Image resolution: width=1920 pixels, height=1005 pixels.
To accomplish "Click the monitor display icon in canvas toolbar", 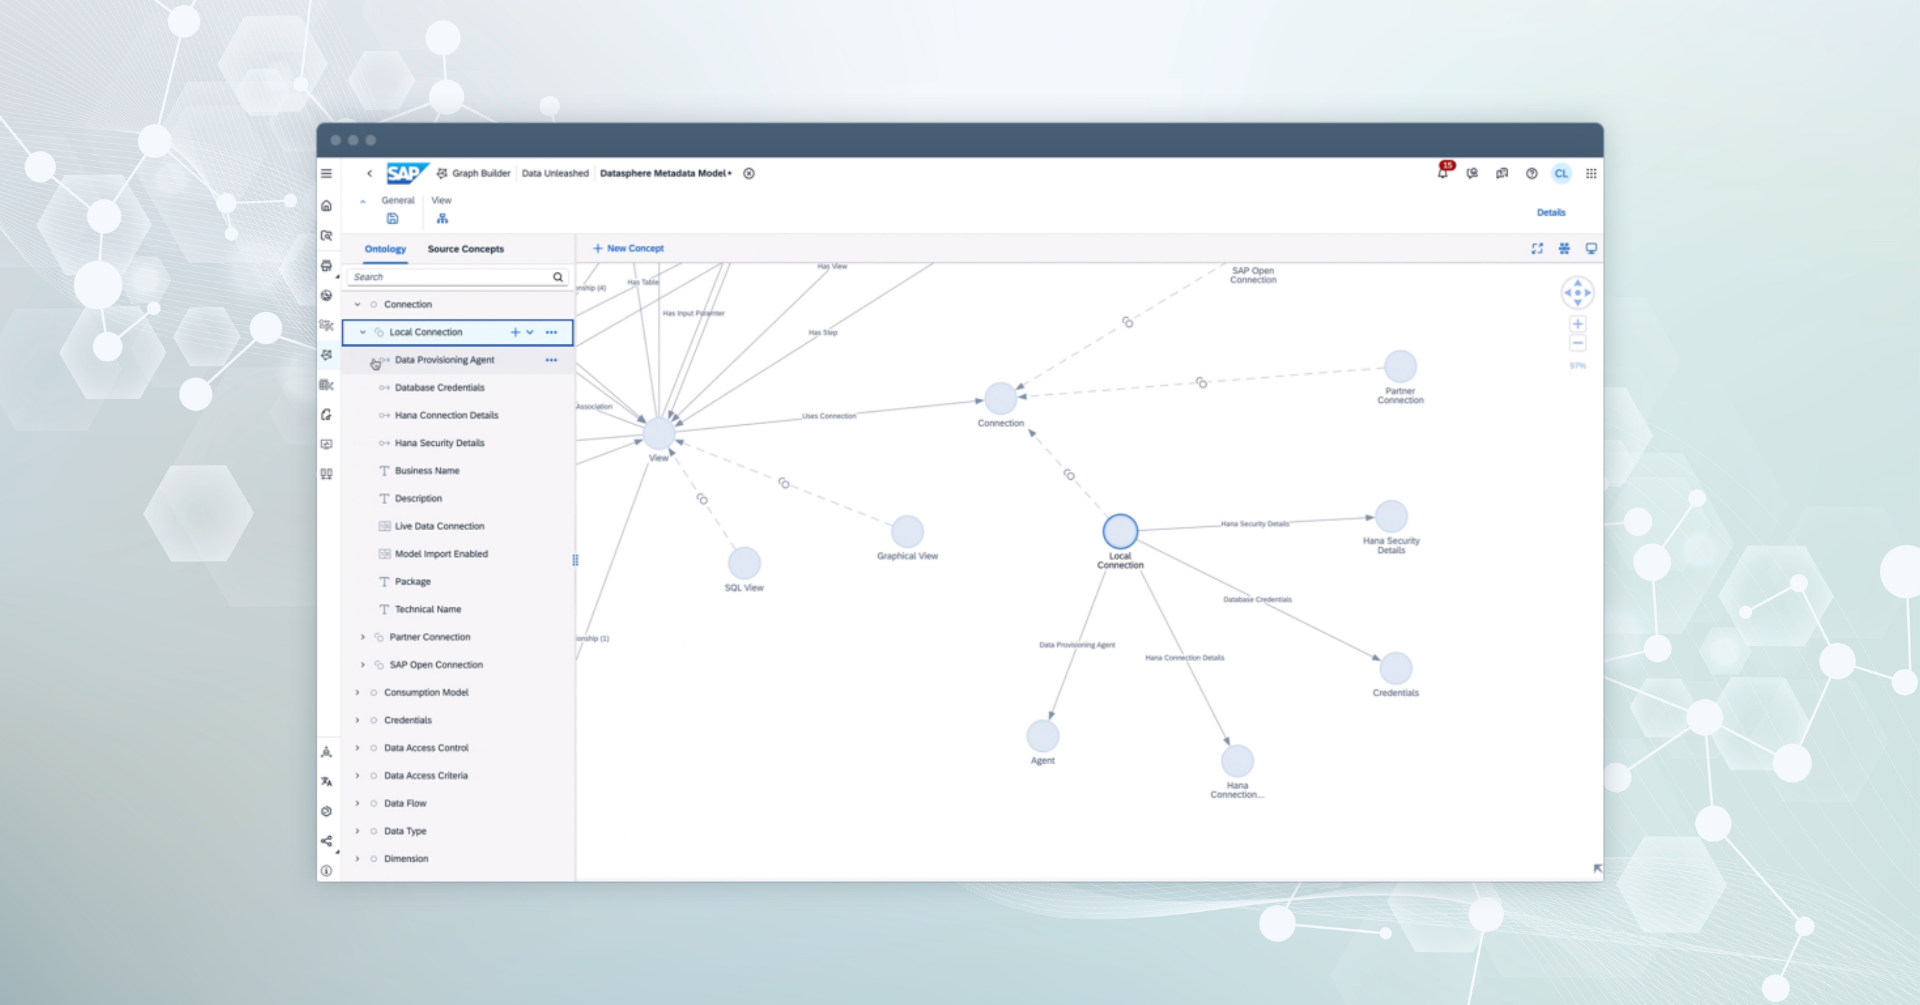I will coord(1591,249).
